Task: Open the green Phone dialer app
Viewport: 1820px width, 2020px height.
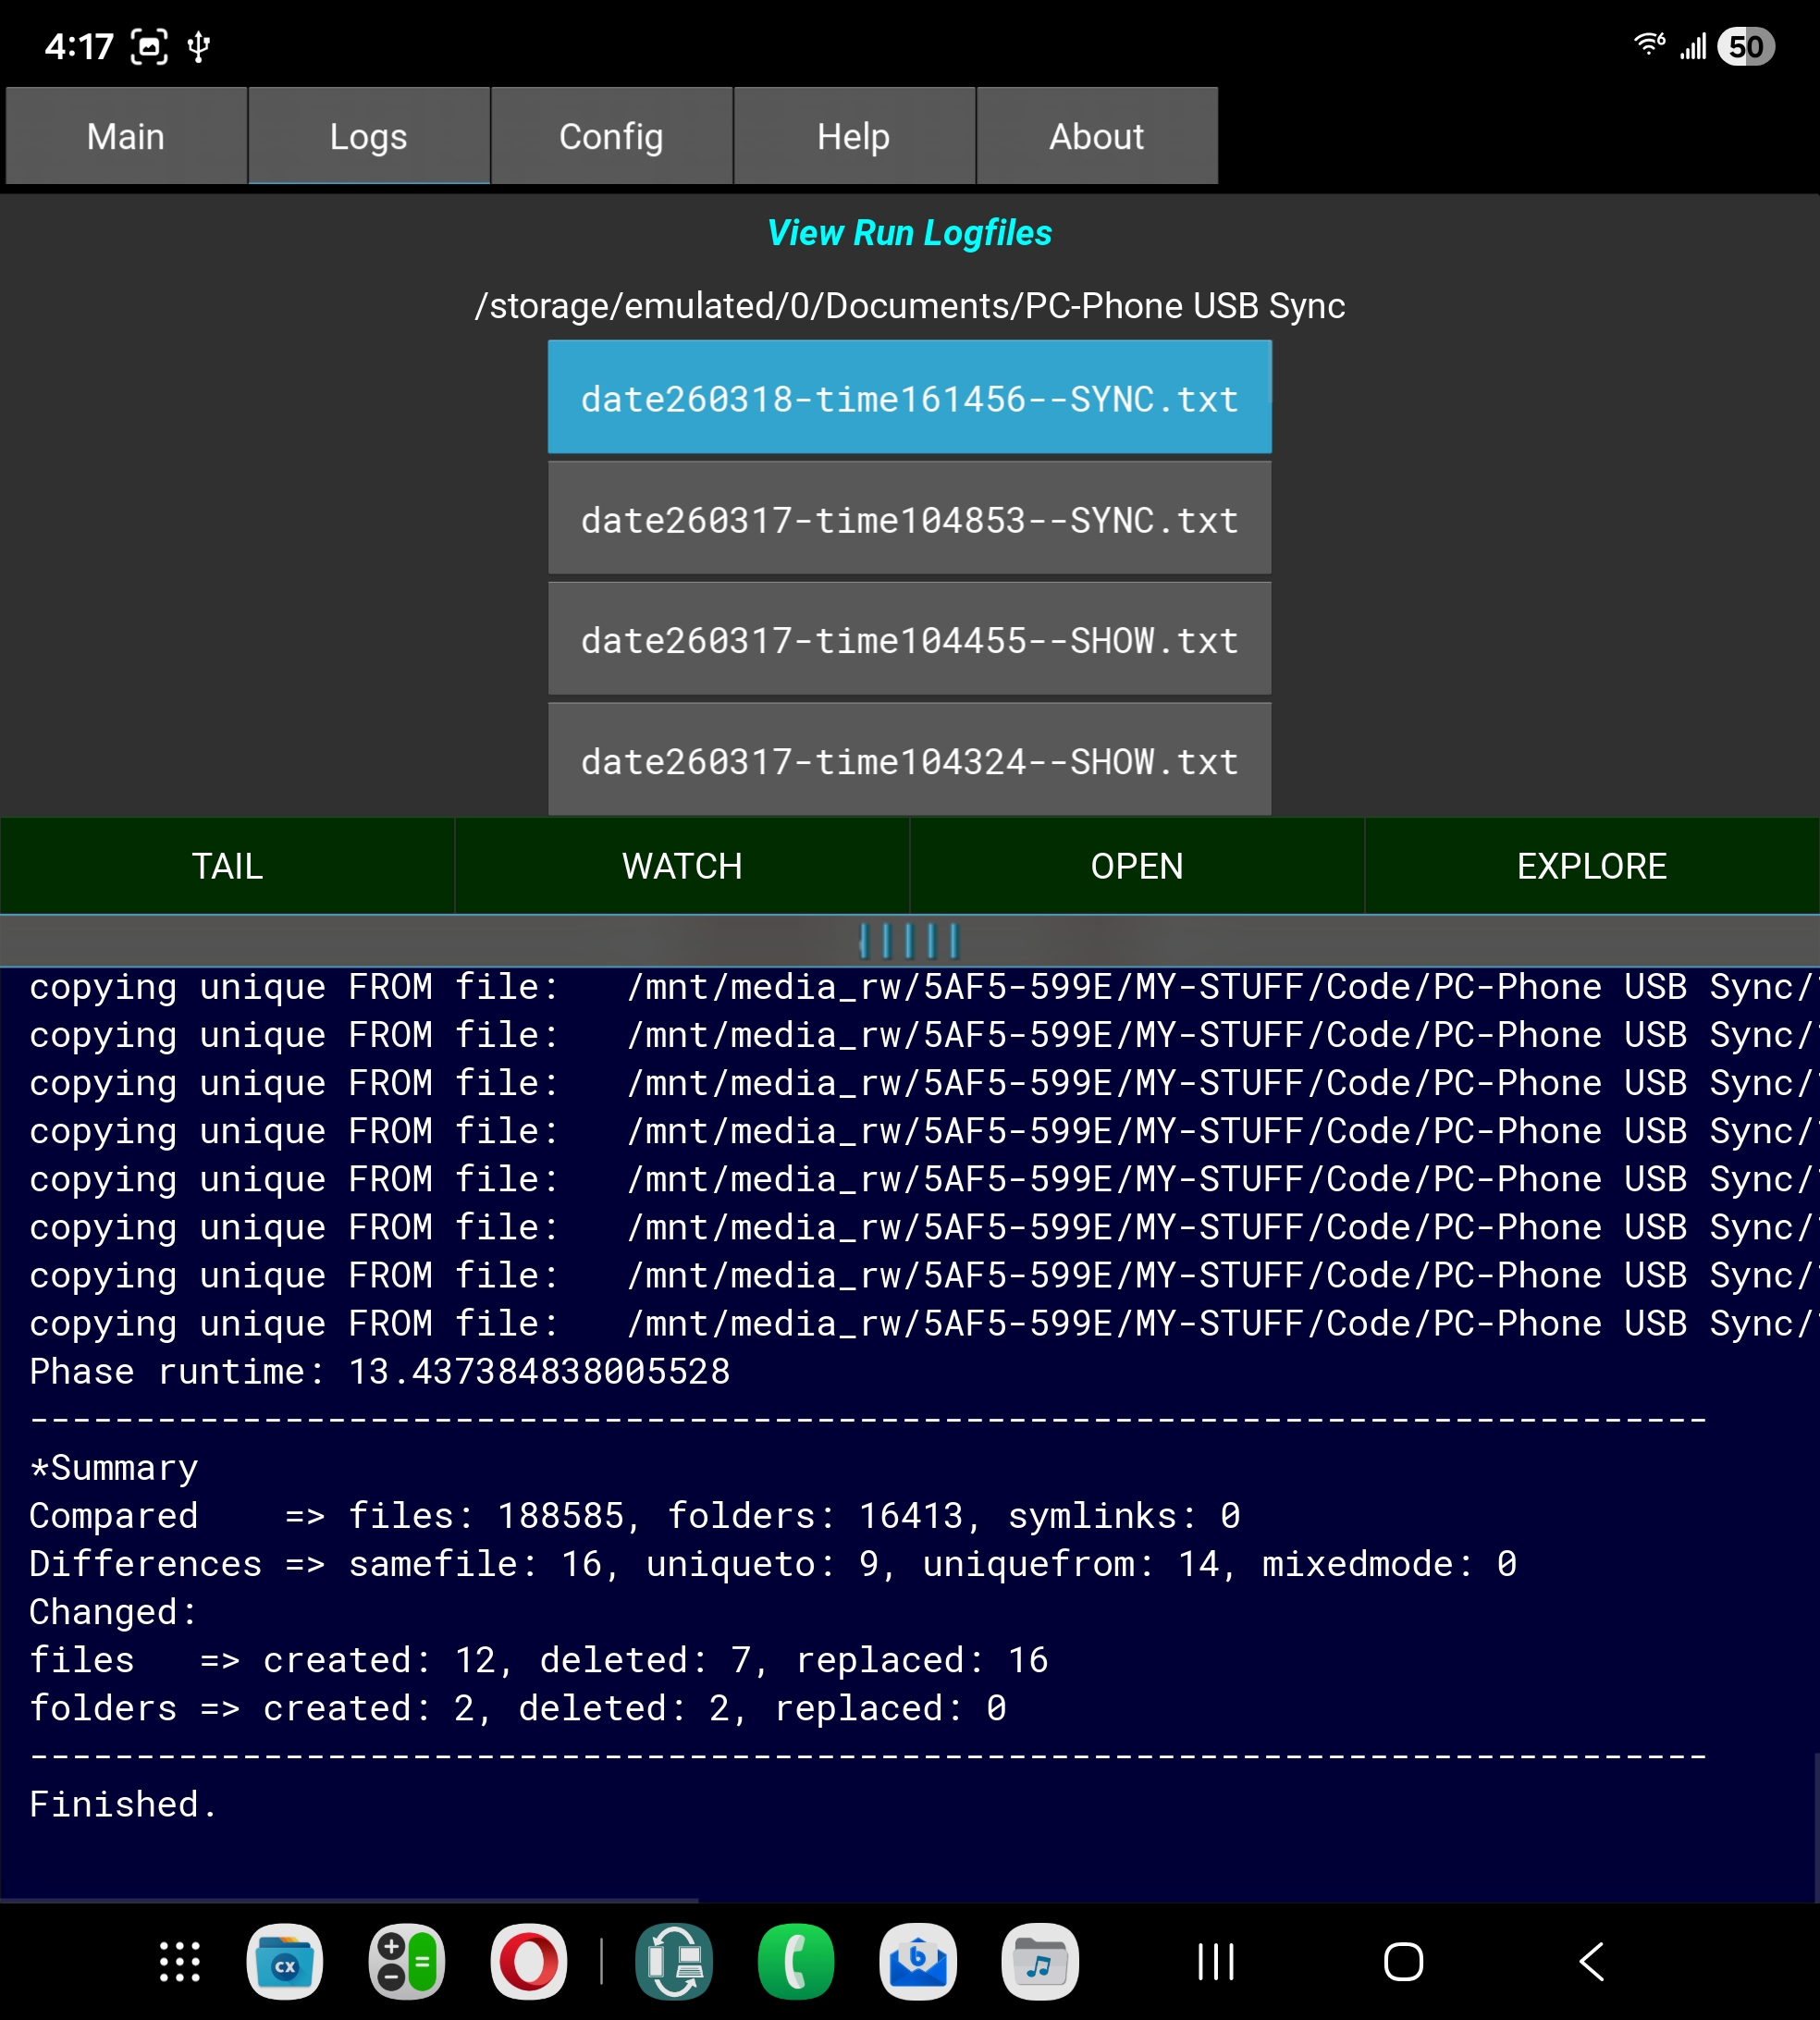Action: (796, 1962)
